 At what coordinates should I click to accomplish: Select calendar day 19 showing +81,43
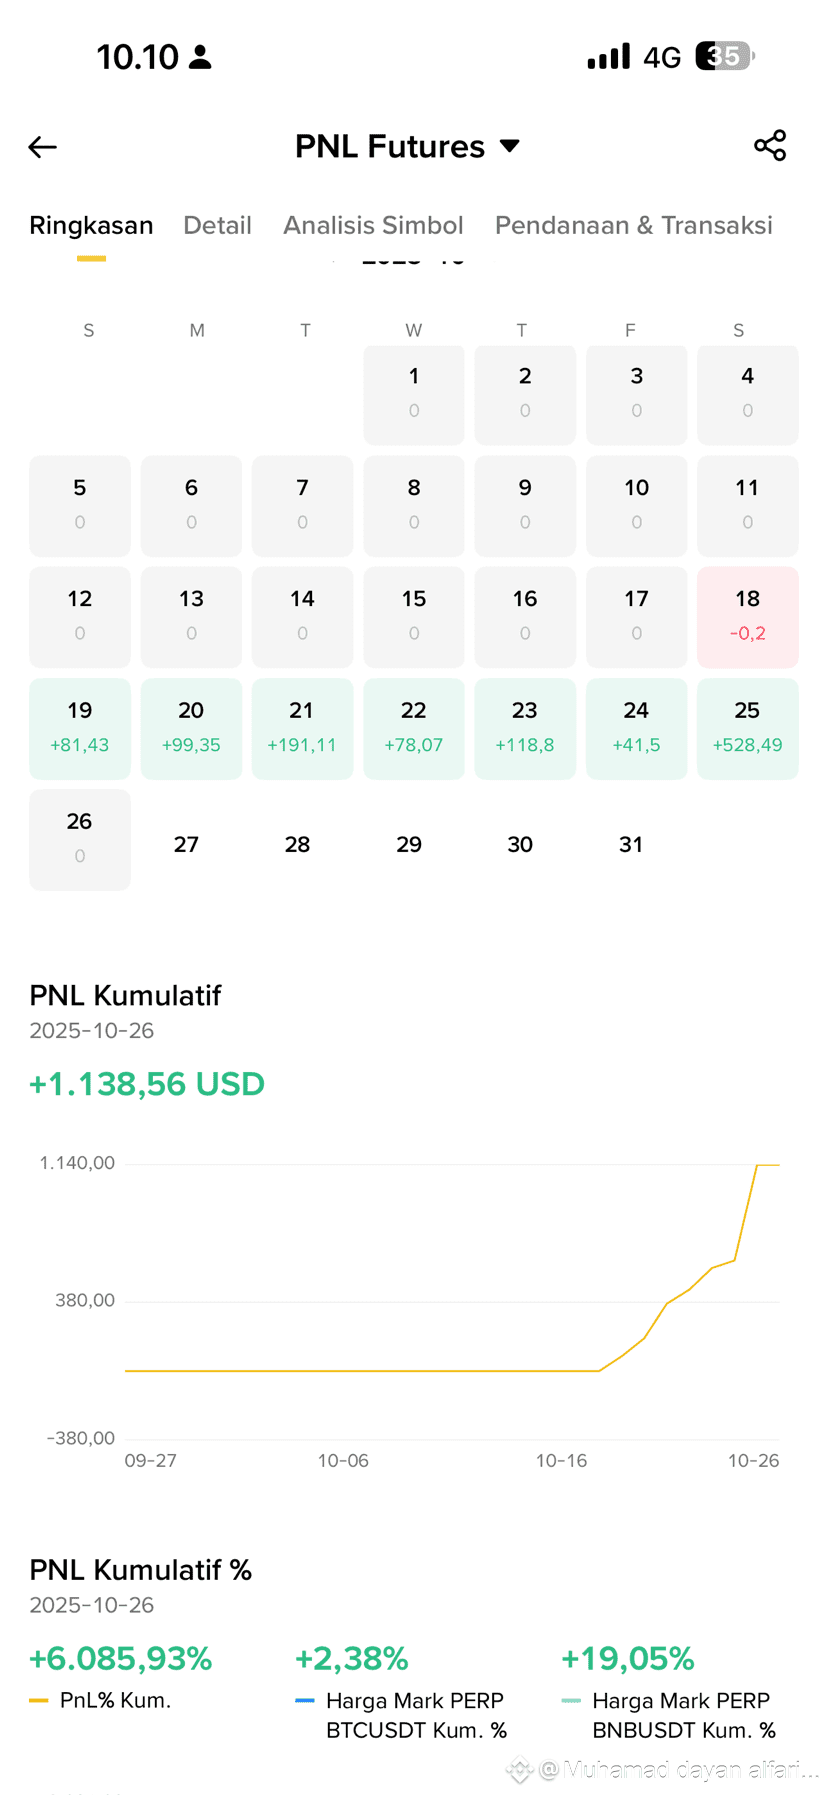tap(80, 728)
